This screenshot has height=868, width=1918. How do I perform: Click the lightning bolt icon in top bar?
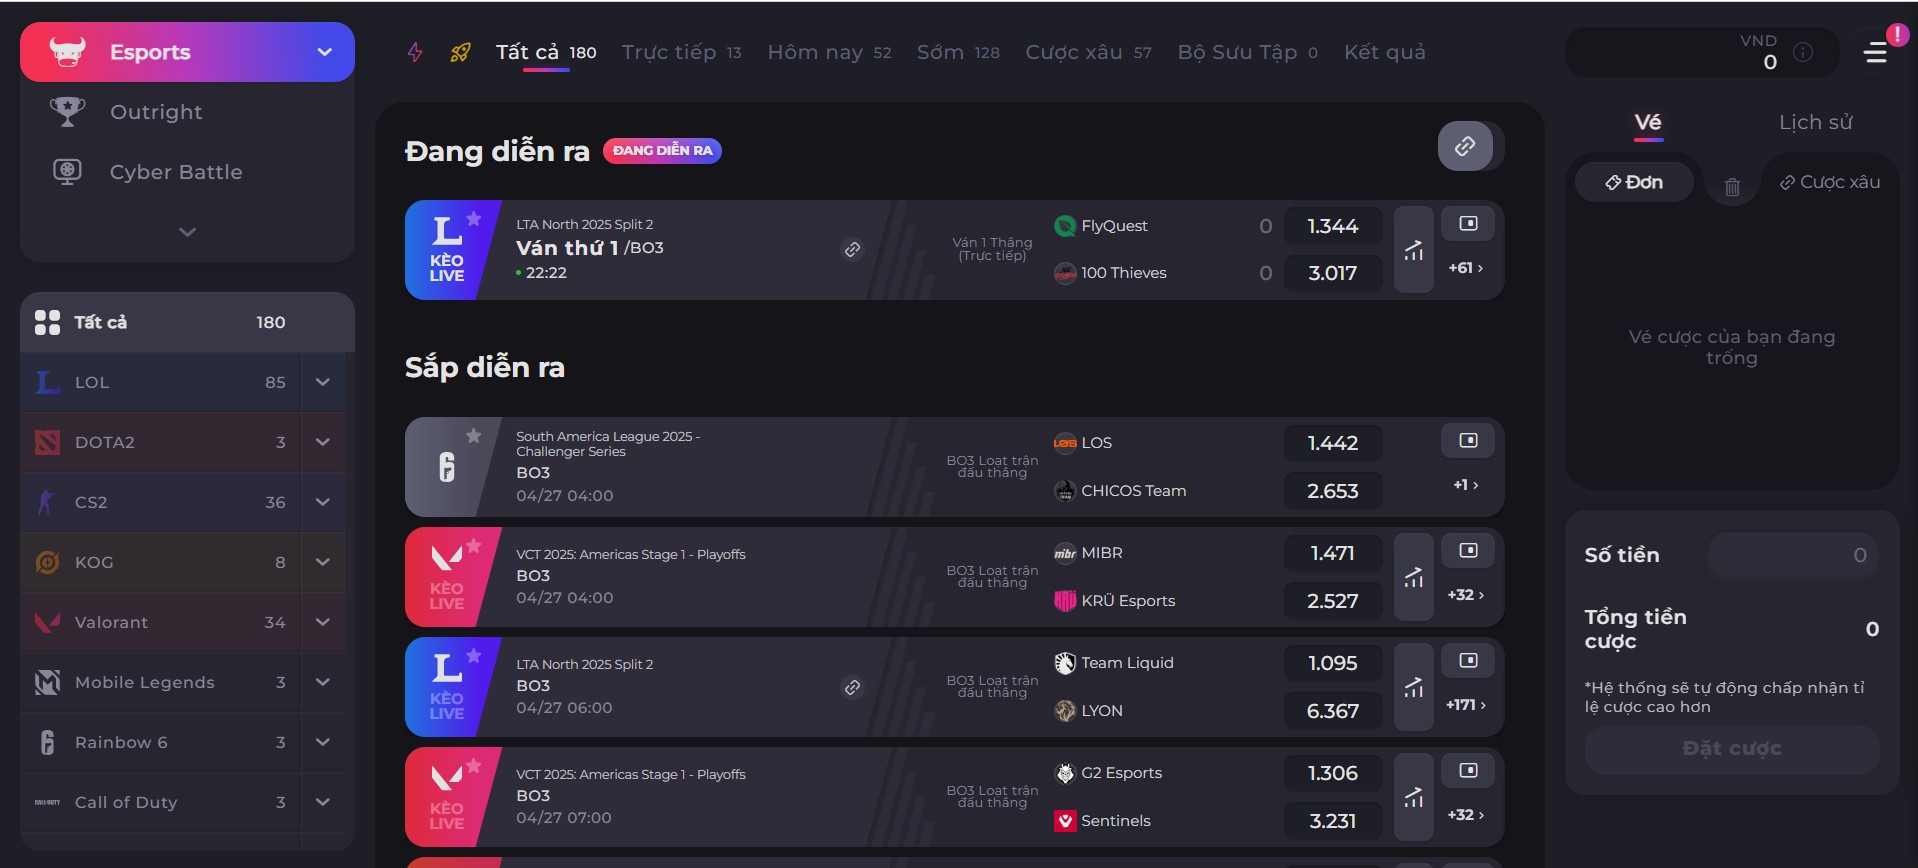pos(415,52)
